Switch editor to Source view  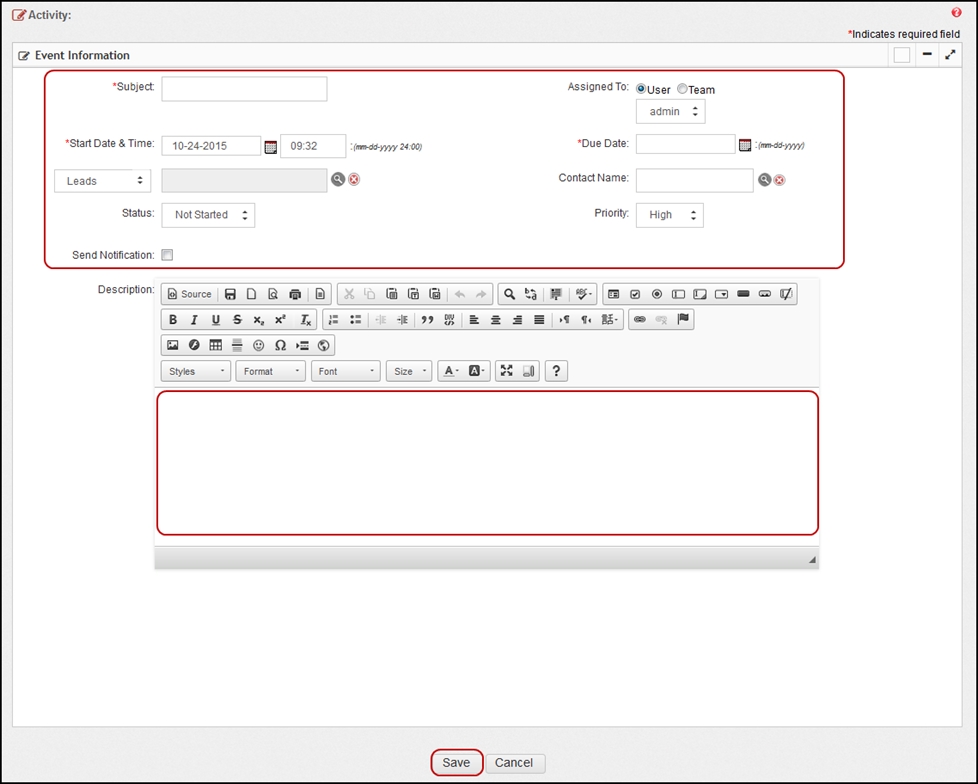click(190, 294)
